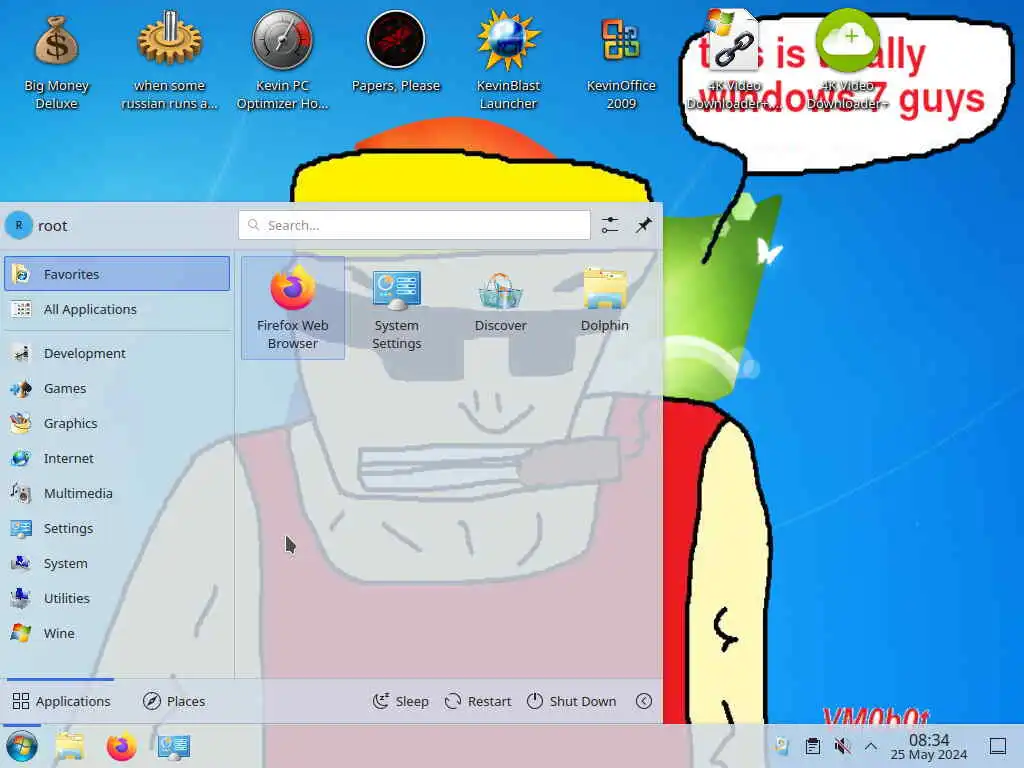The width and height of the screenshot is (1024, 768).
Task: Pin the application launcher open
Action: click(644, 225)
